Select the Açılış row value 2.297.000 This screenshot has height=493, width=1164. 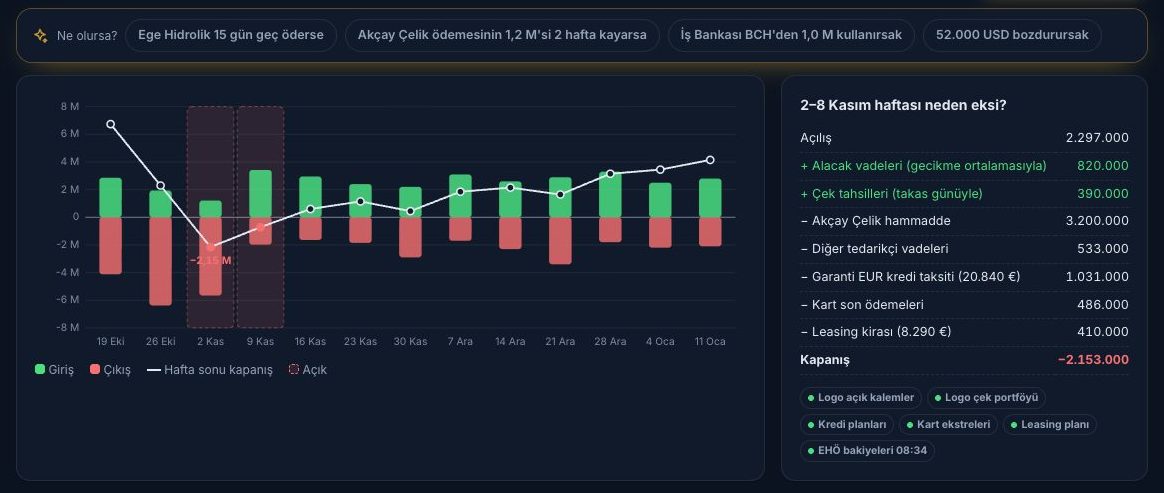coord(1096,138)
